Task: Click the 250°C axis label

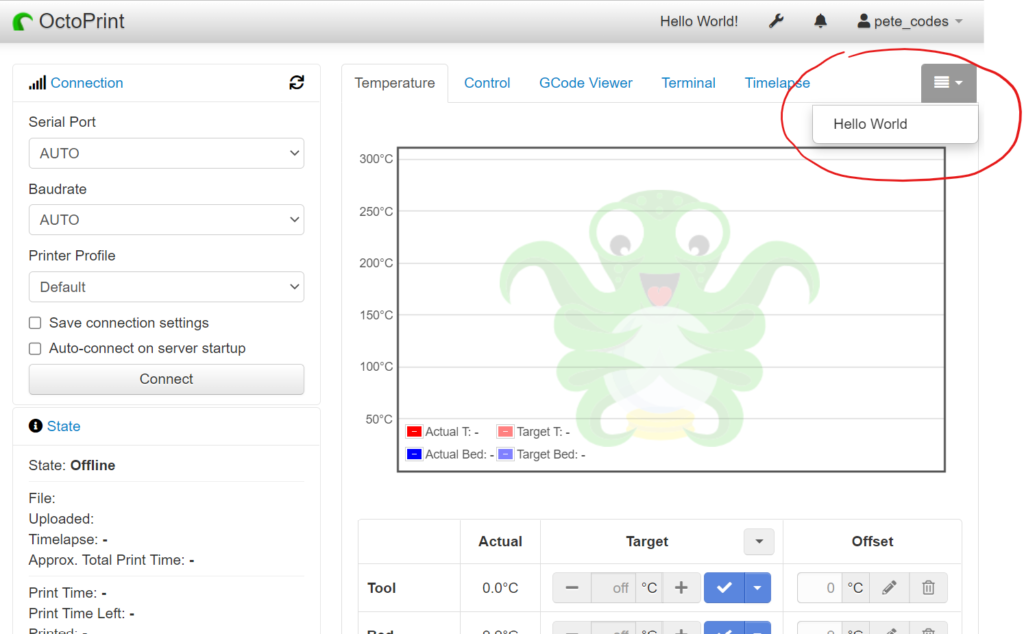Action: [376, 212]
